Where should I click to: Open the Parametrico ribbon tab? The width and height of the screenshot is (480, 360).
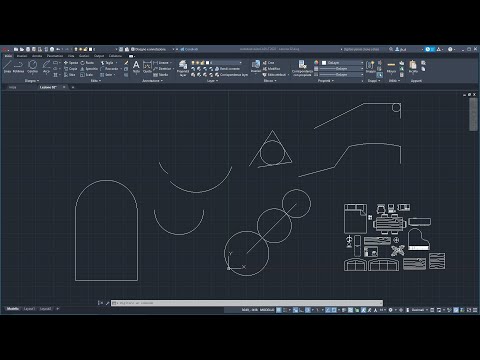pyautogui.click(x=55, y=56)
